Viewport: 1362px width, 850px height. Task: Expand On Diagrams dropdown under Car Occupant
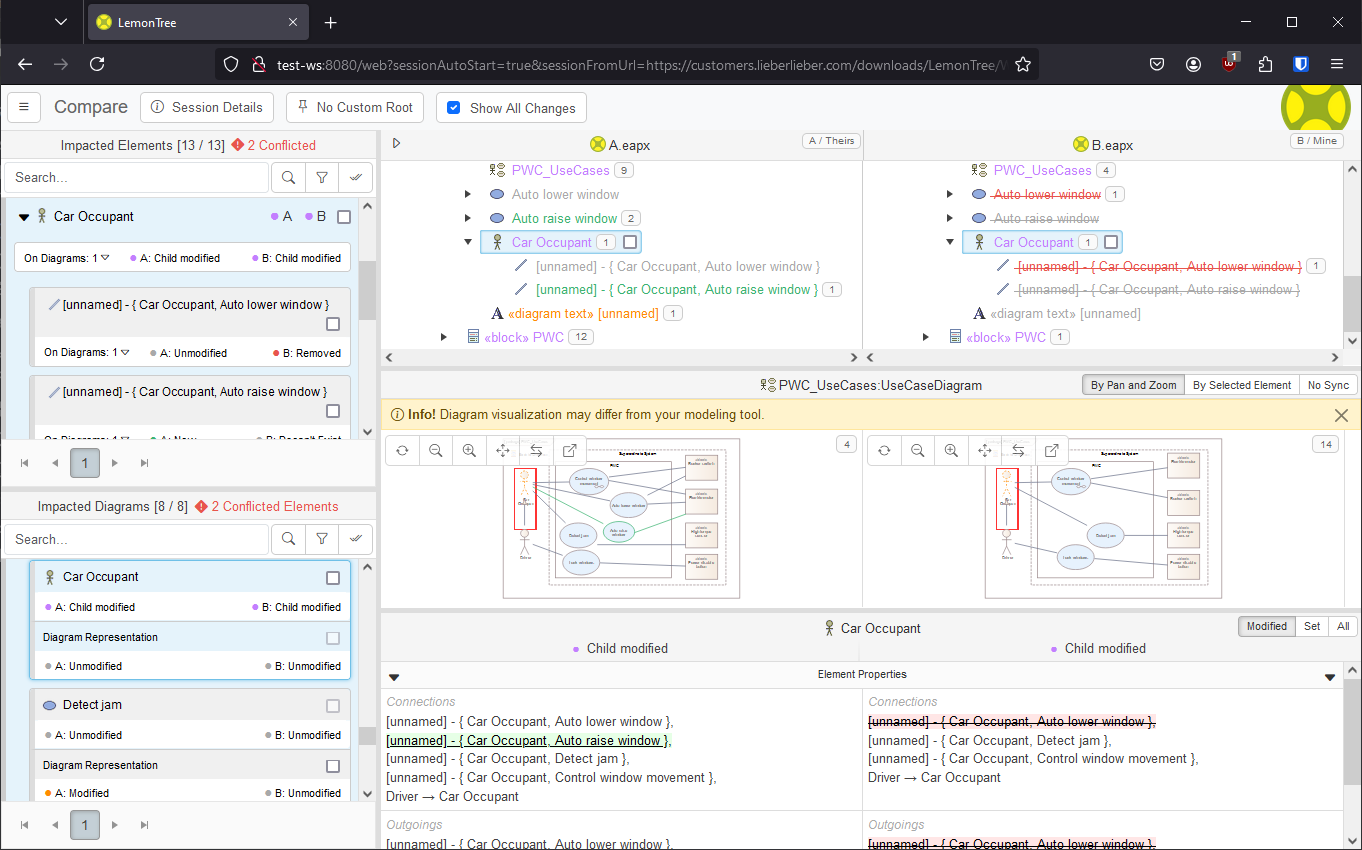click(x=104, y=258)
